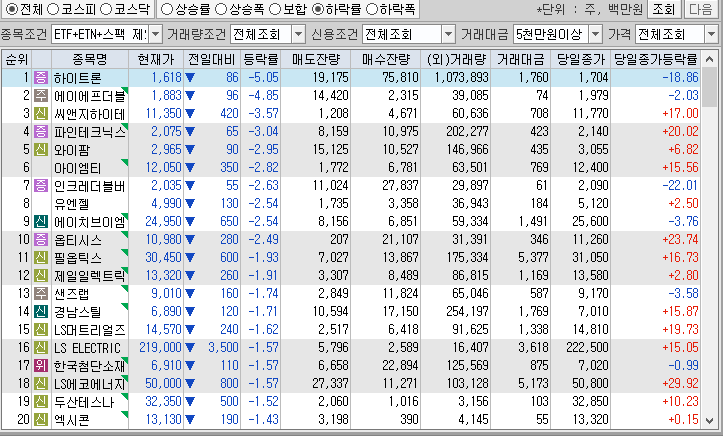Screen dimensions: 723x436
Task: Click the 신 badge icon for LS에코에너지
Action: (41, 383)
